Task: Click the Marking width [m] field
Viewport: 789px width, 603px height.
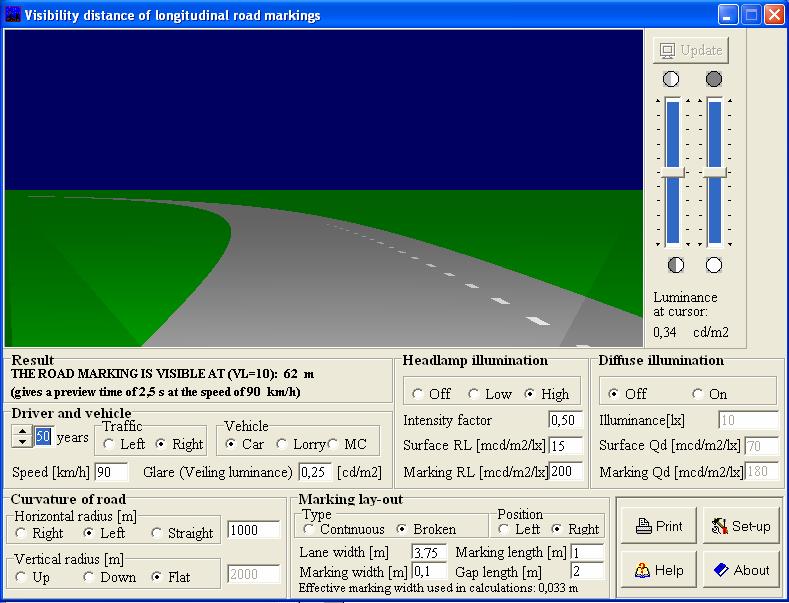Action: 429,571
